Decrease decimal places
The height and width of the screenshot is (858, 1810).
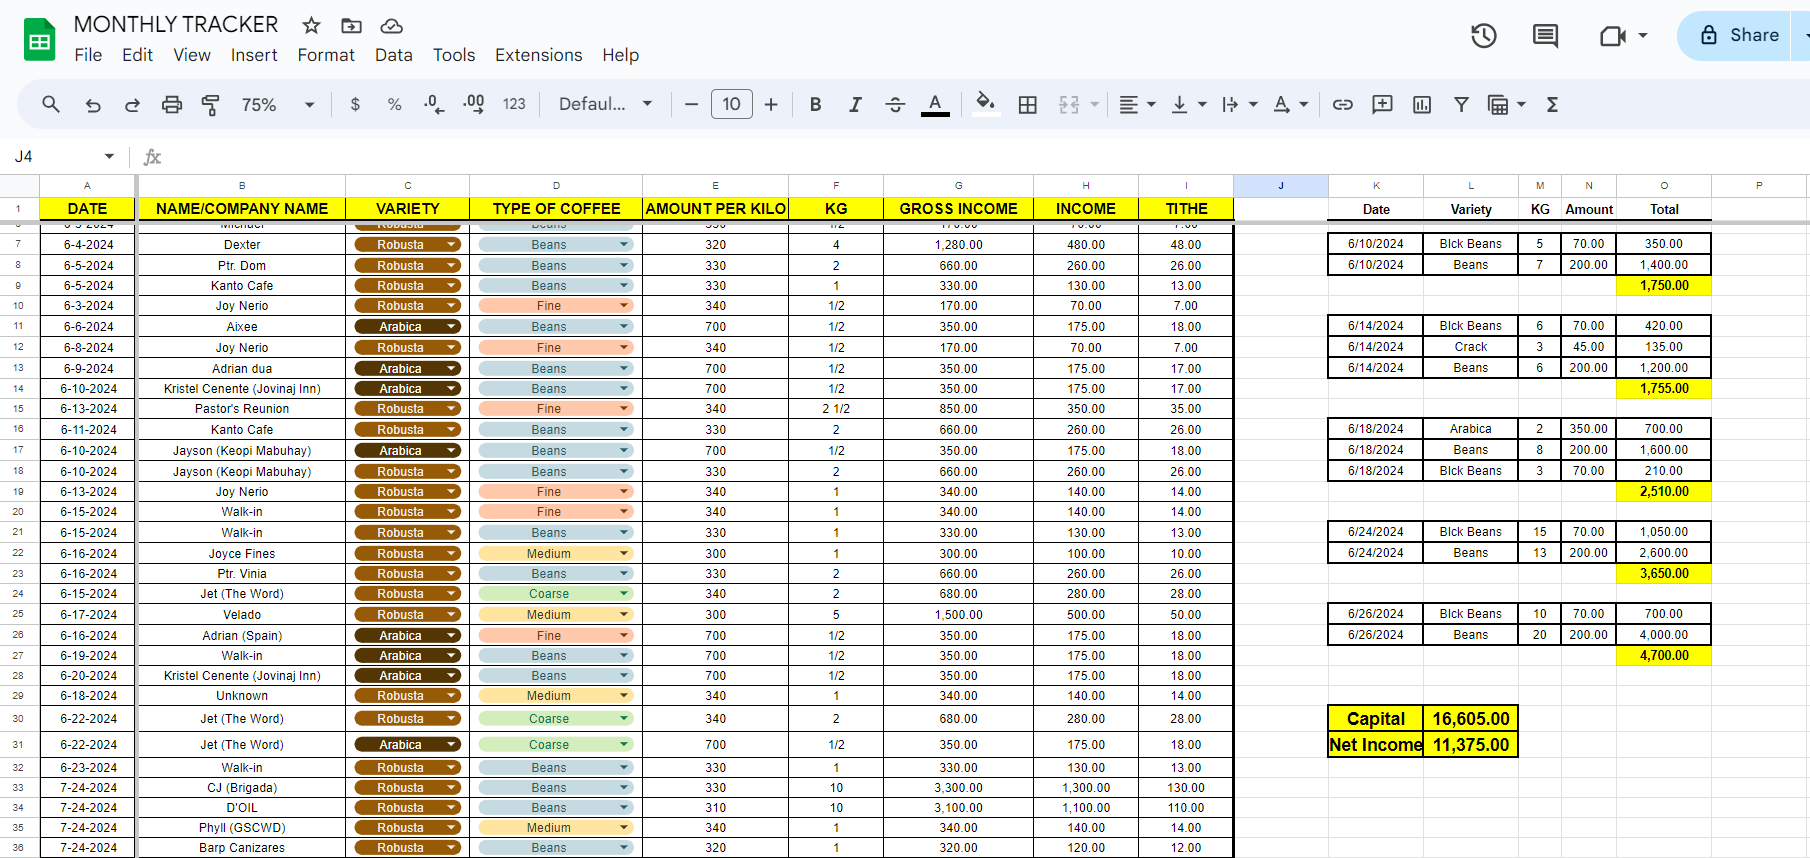click(434, 104)
